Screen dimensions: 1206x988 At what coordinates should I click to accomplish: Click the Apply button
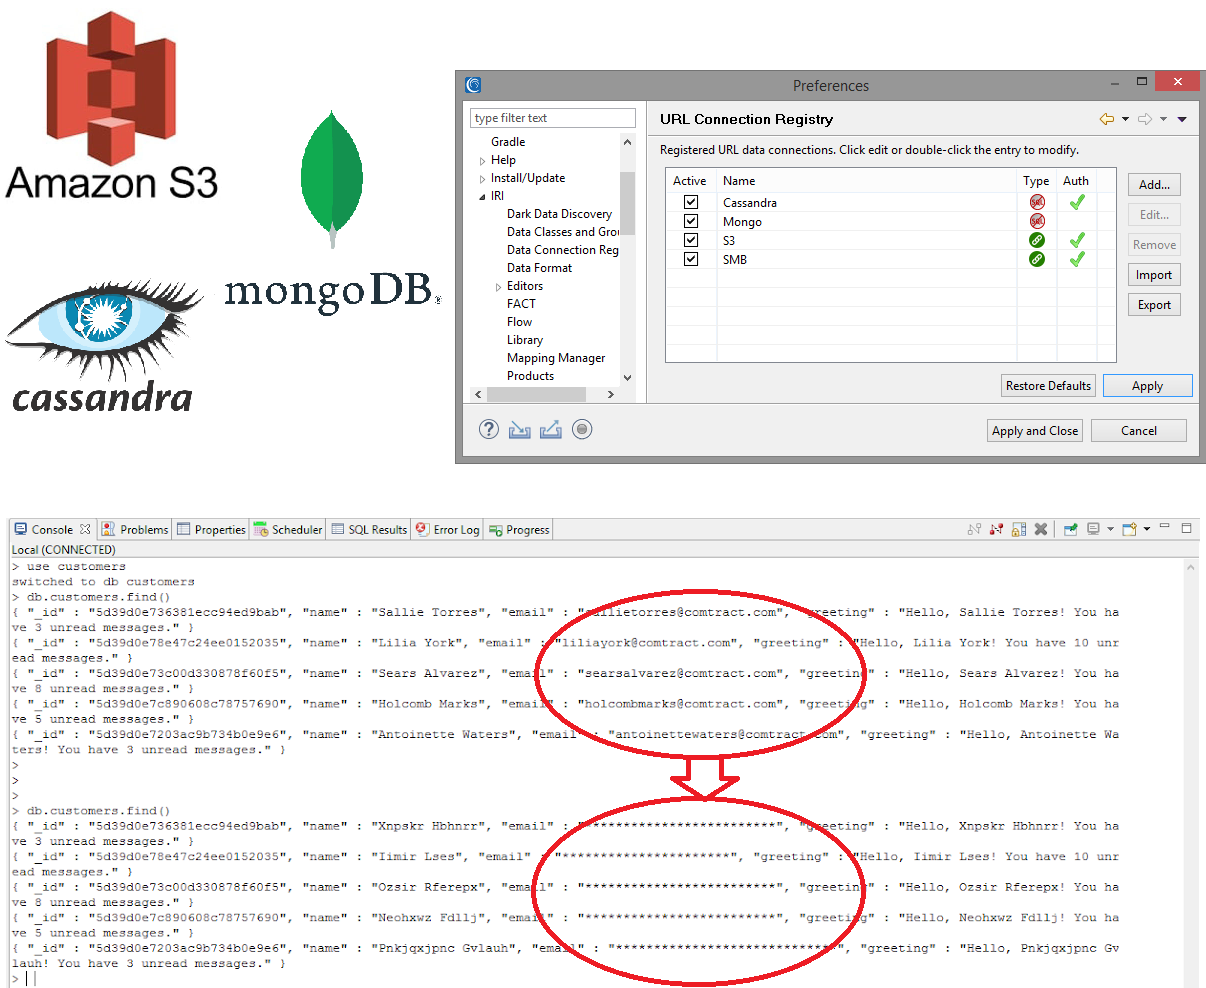click(1148, 386)
